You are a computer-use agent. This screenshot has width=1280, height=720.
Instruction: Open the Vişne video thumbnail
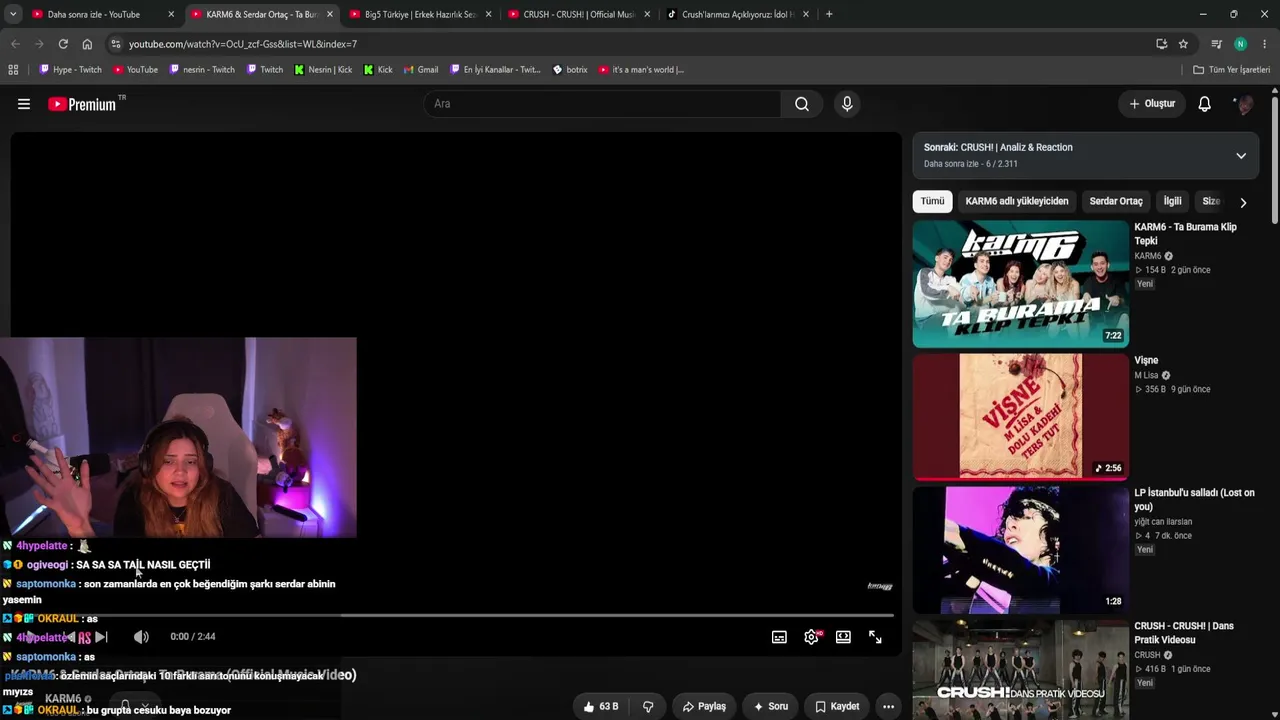(x=1021, y=417)
